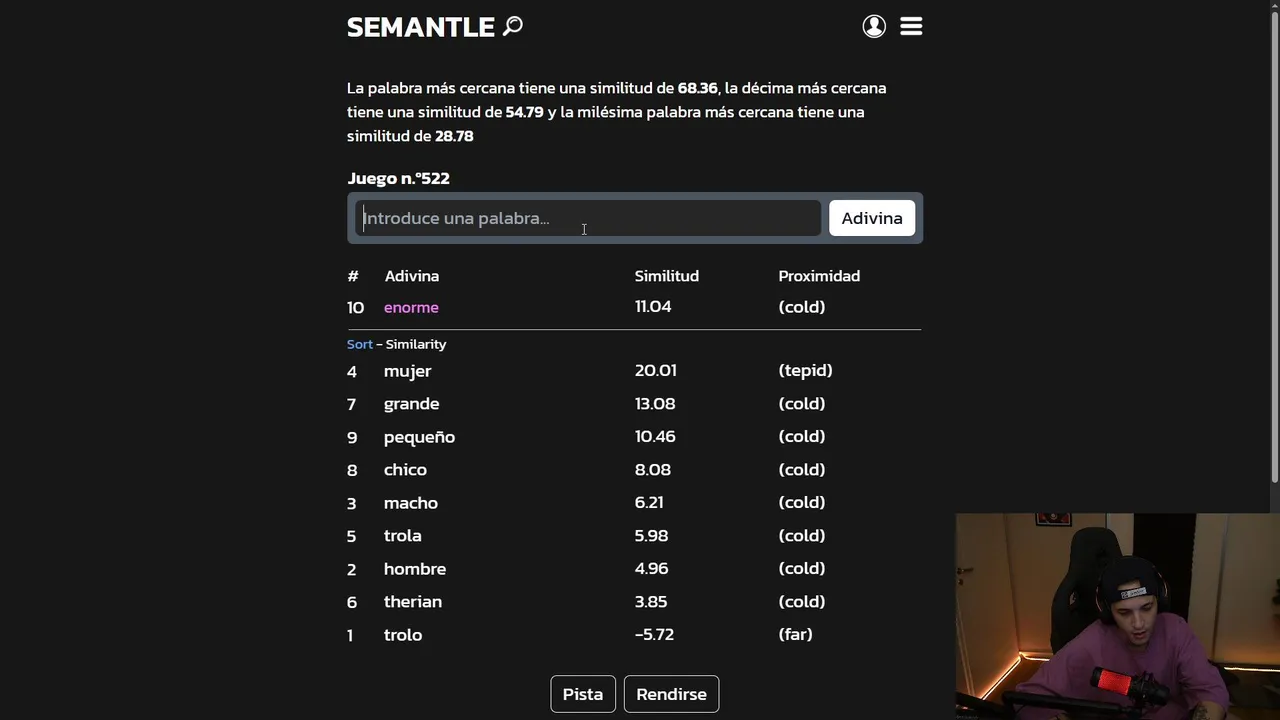The image size is (1280, 720).
Task: Open the hamburger menu
Action: point(911,27)
